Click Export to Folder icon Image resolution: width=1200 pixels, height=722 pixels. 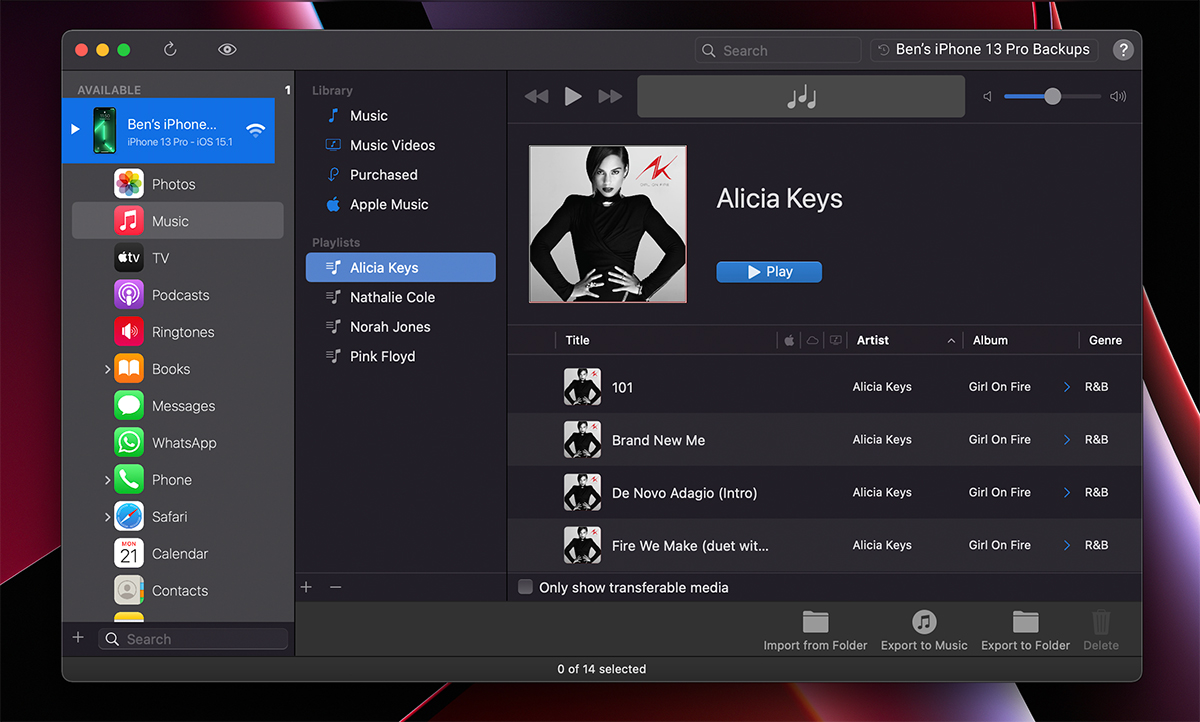1025,623
